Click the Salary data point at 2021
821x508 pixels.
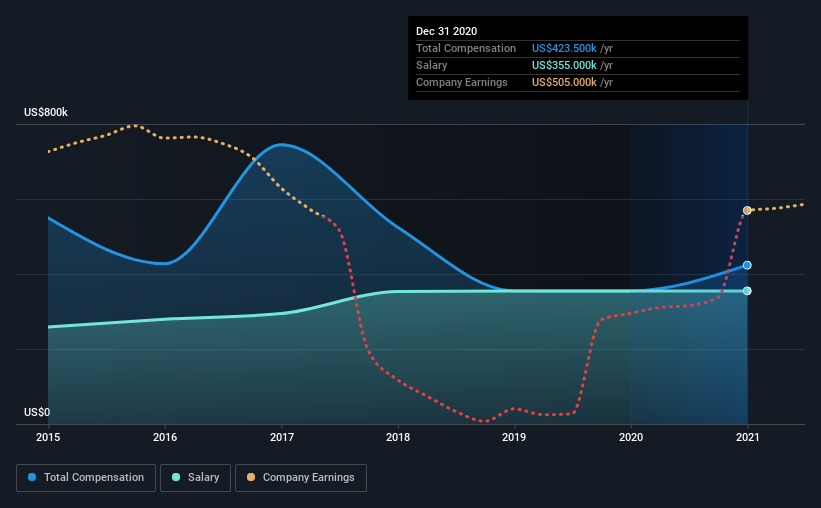tap(747, 291)
